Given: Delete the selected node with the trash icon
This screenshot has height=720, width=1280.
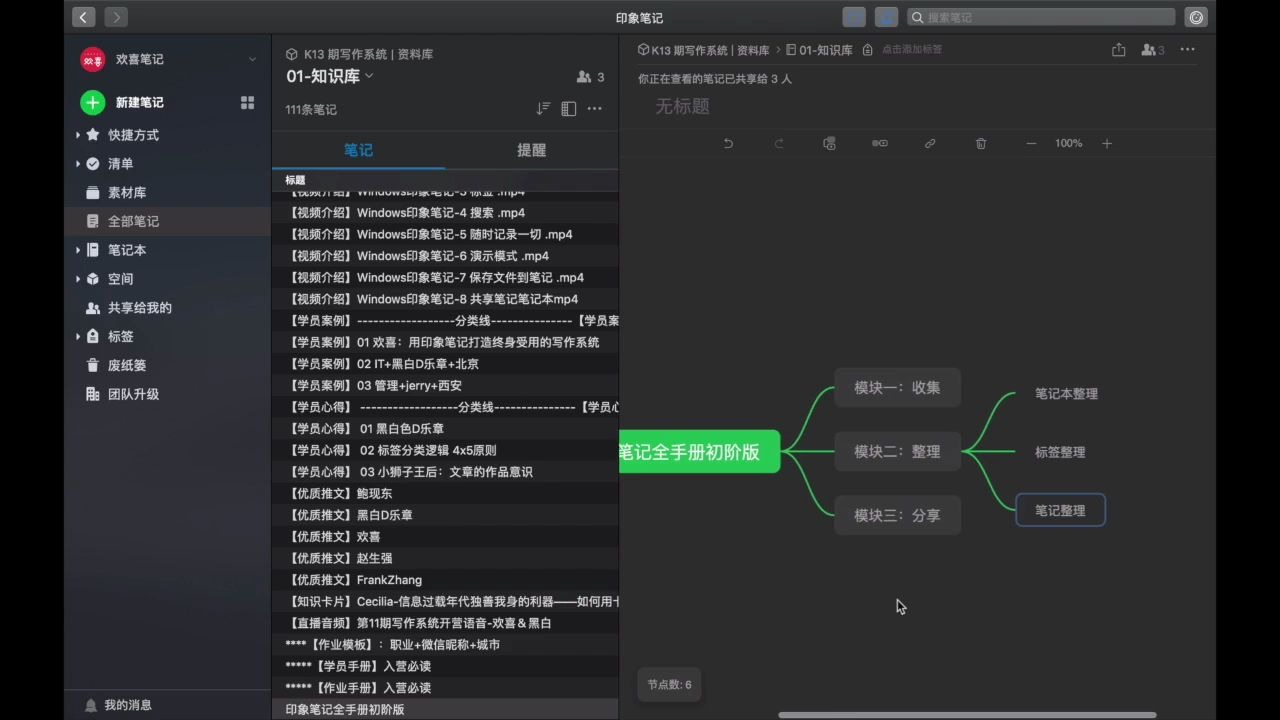Looking at the screenshot, I should 980,143.
